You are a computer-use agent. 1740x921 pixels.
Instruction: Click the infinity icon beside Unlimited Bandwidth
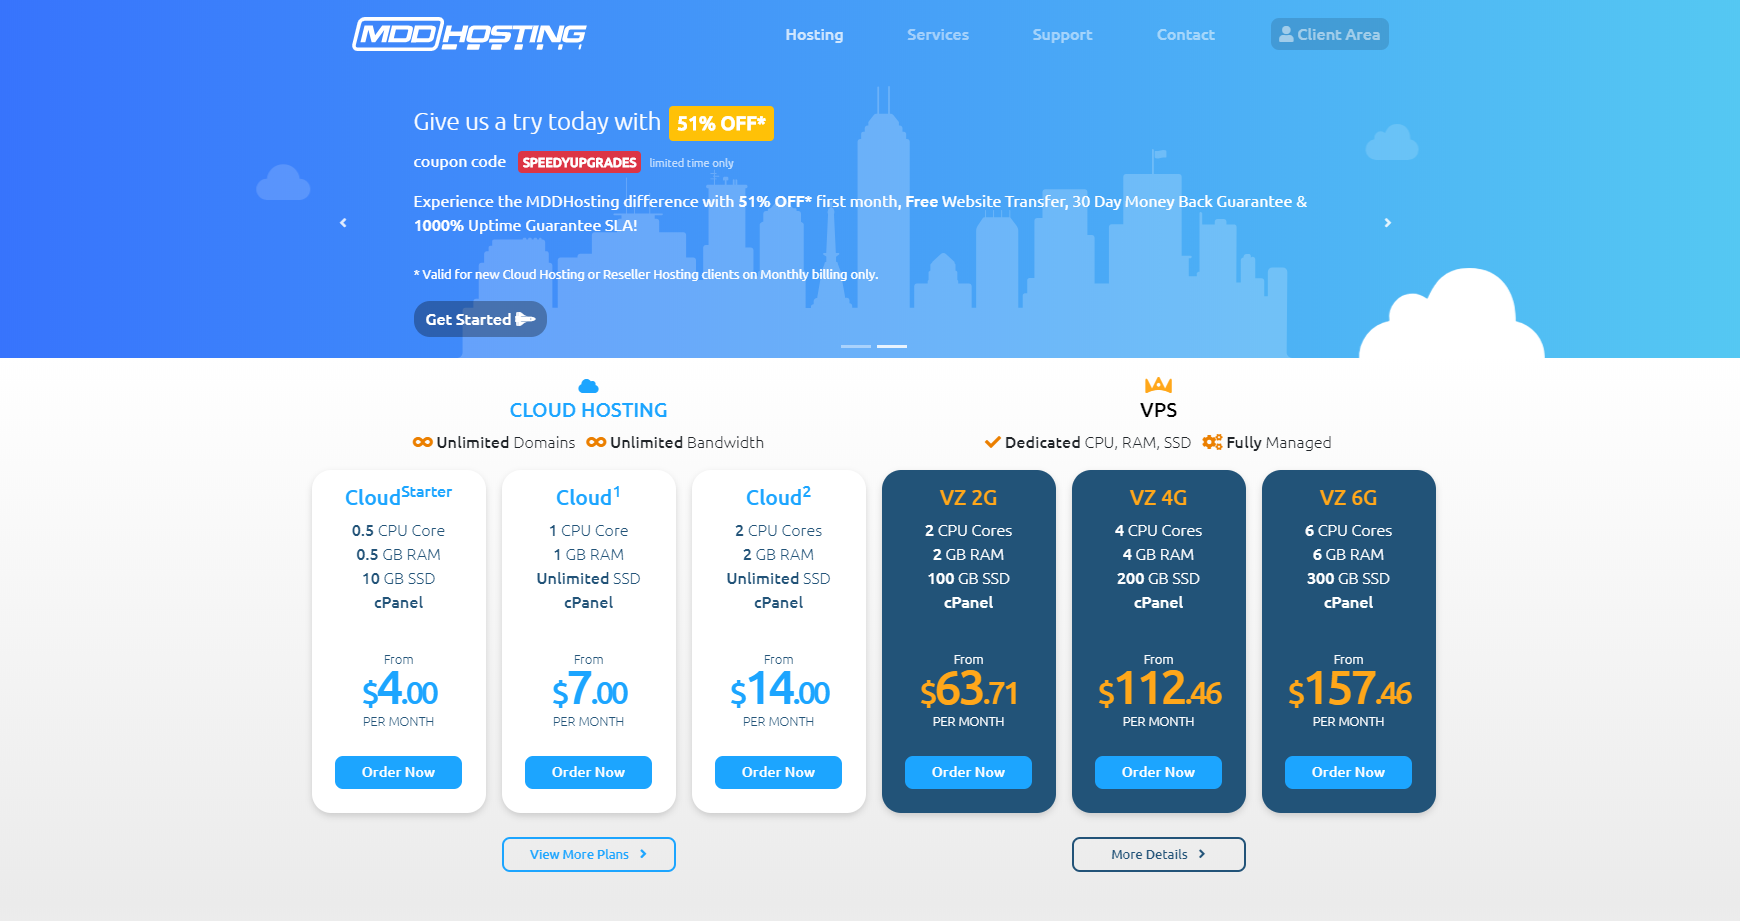(596, 442)
